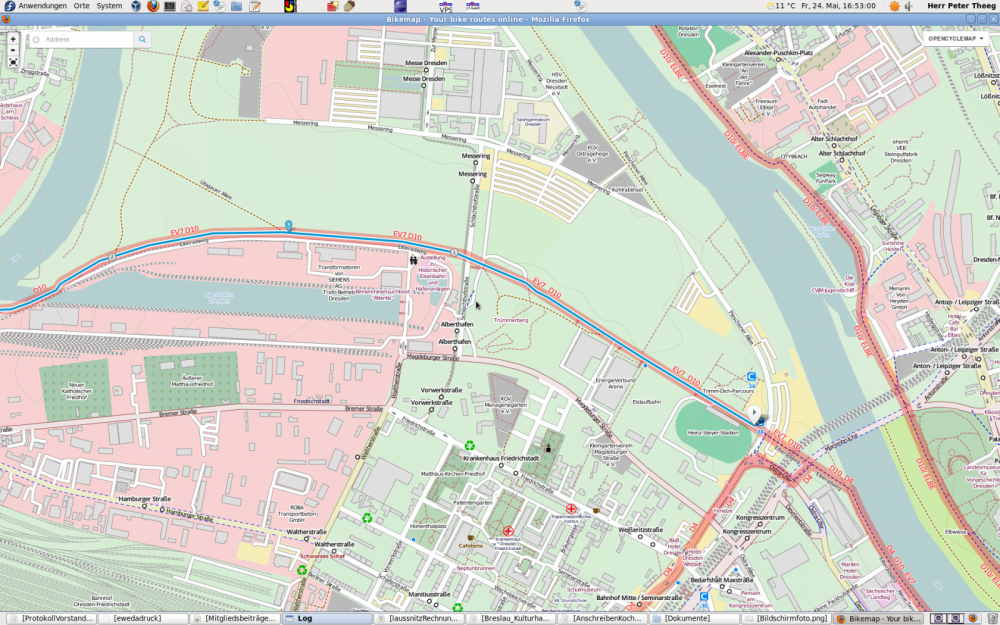Open the mail envelope launcher in the panel
Image resolution: width=1000 pixels, height=625 pixels.
point(186,6)
